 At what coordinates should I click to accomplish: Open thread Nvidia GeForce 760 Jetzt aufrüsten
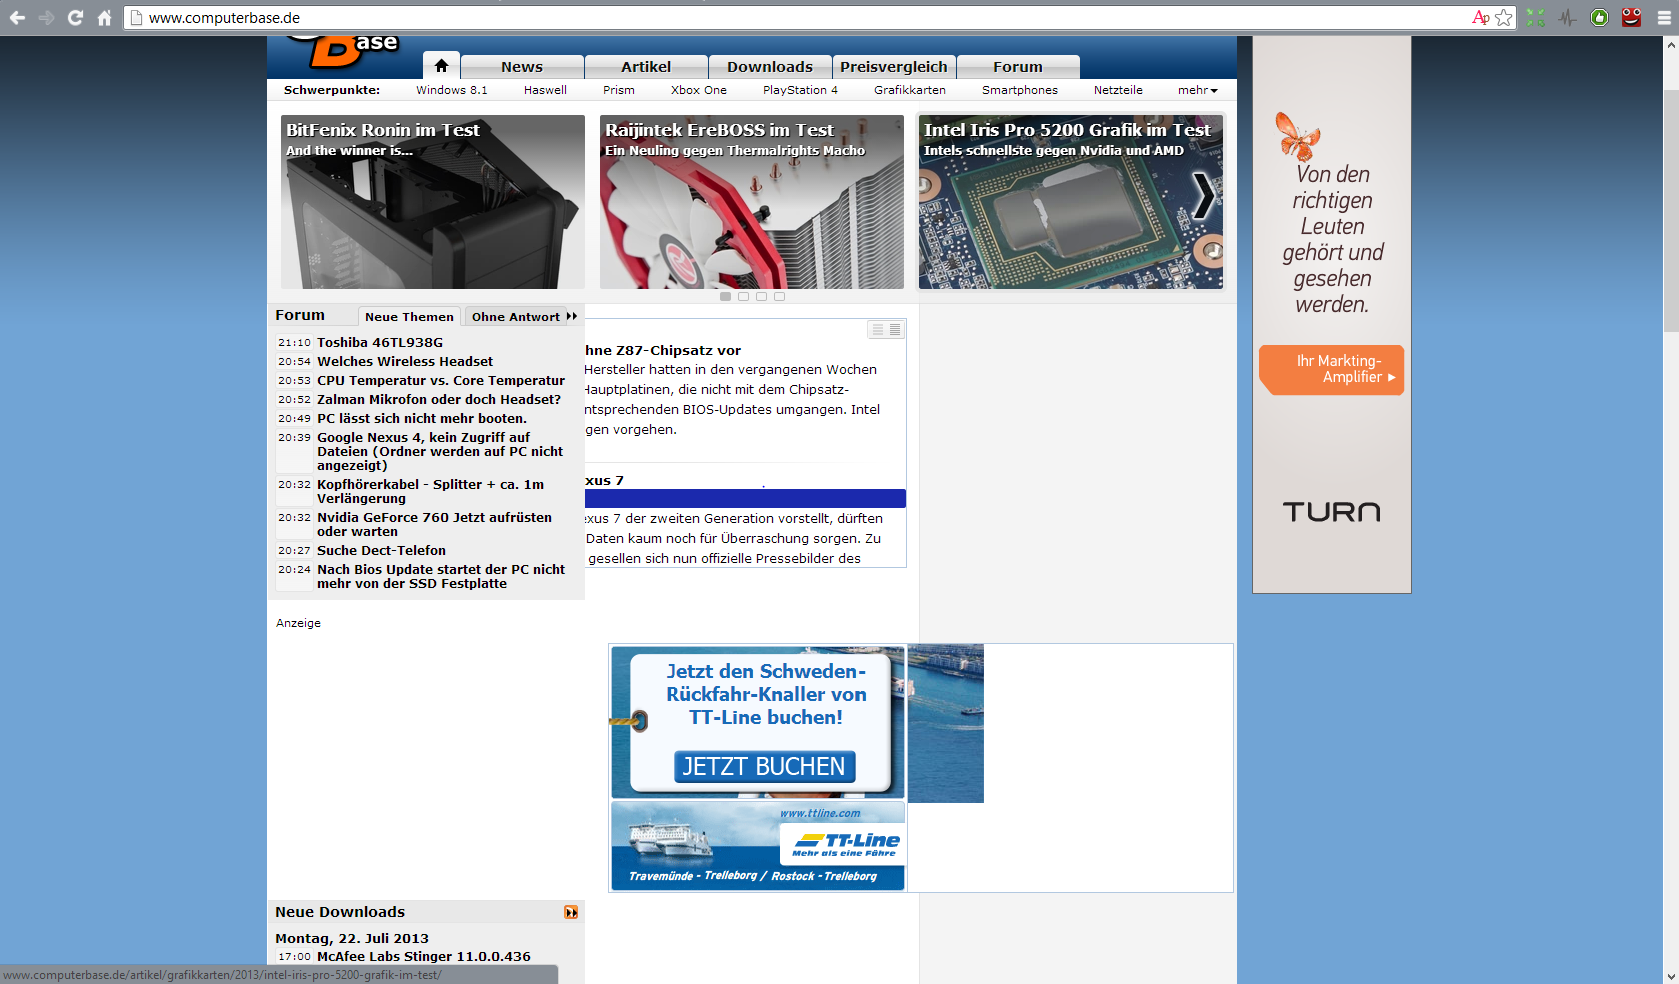(x=435, y=524)
